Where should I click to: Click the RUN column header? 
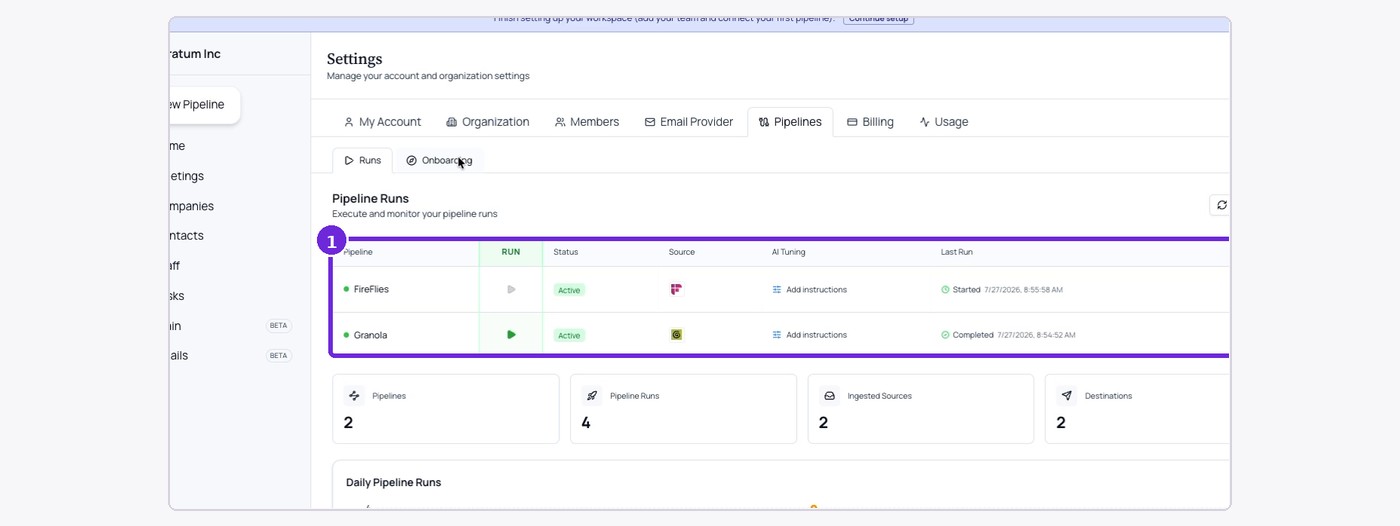(x=511, y=252)
